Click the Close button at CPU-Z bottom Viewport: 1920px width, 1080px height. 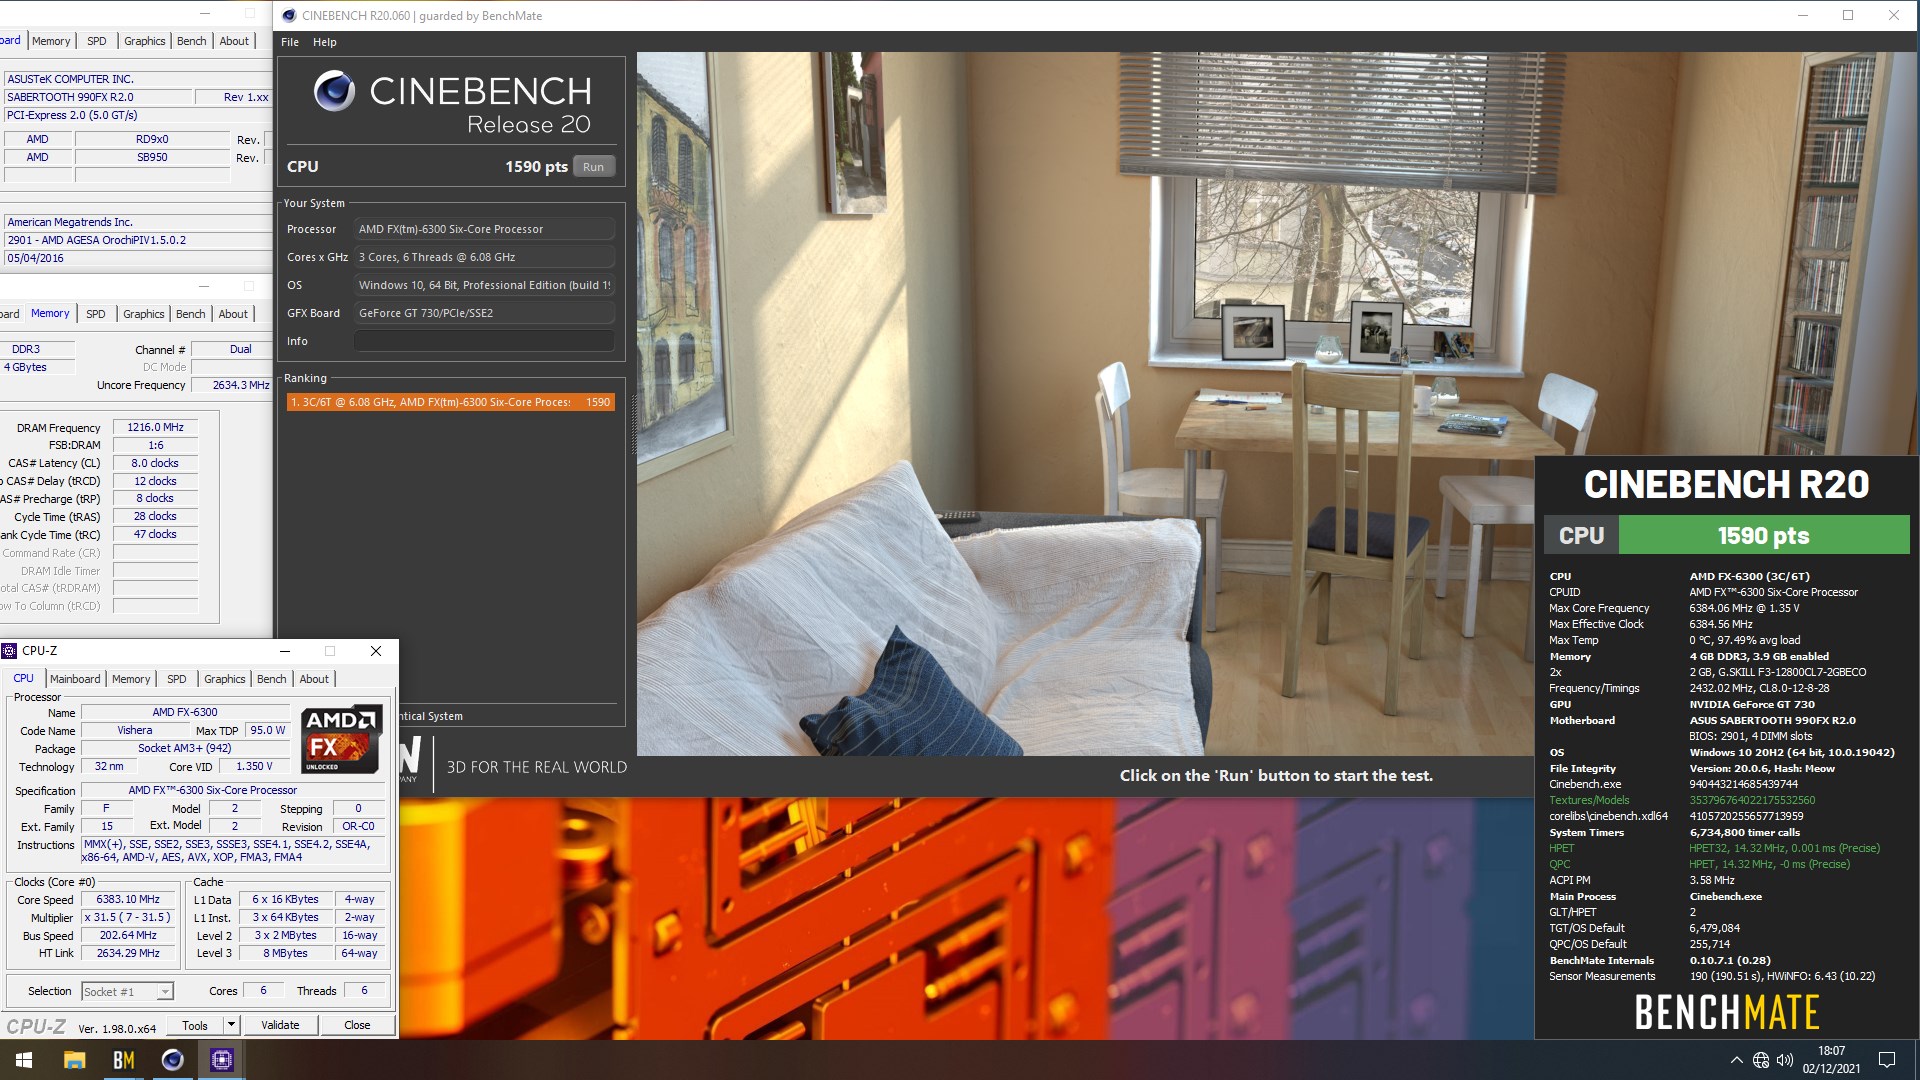357,1025
